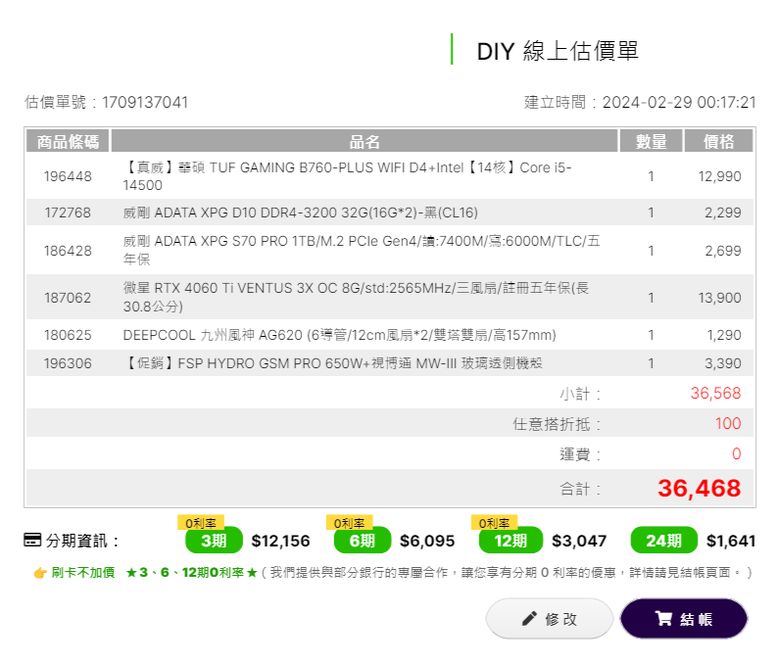Click the price 1,290

[x=724, y=335]
